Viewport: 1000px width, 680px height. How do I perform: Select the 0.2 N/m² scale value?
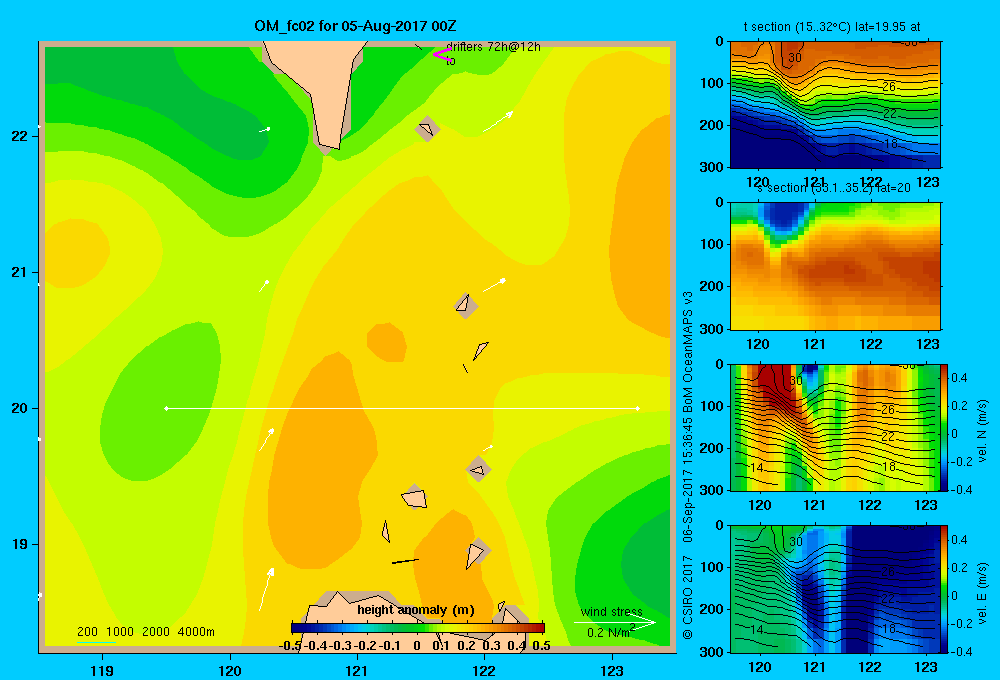[611, 632]
